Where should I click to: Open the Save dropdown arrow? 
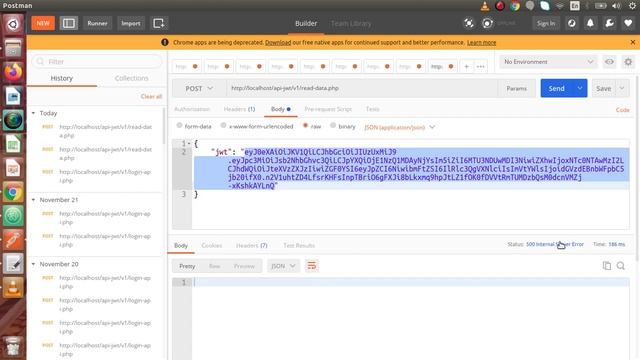point(622,88)
